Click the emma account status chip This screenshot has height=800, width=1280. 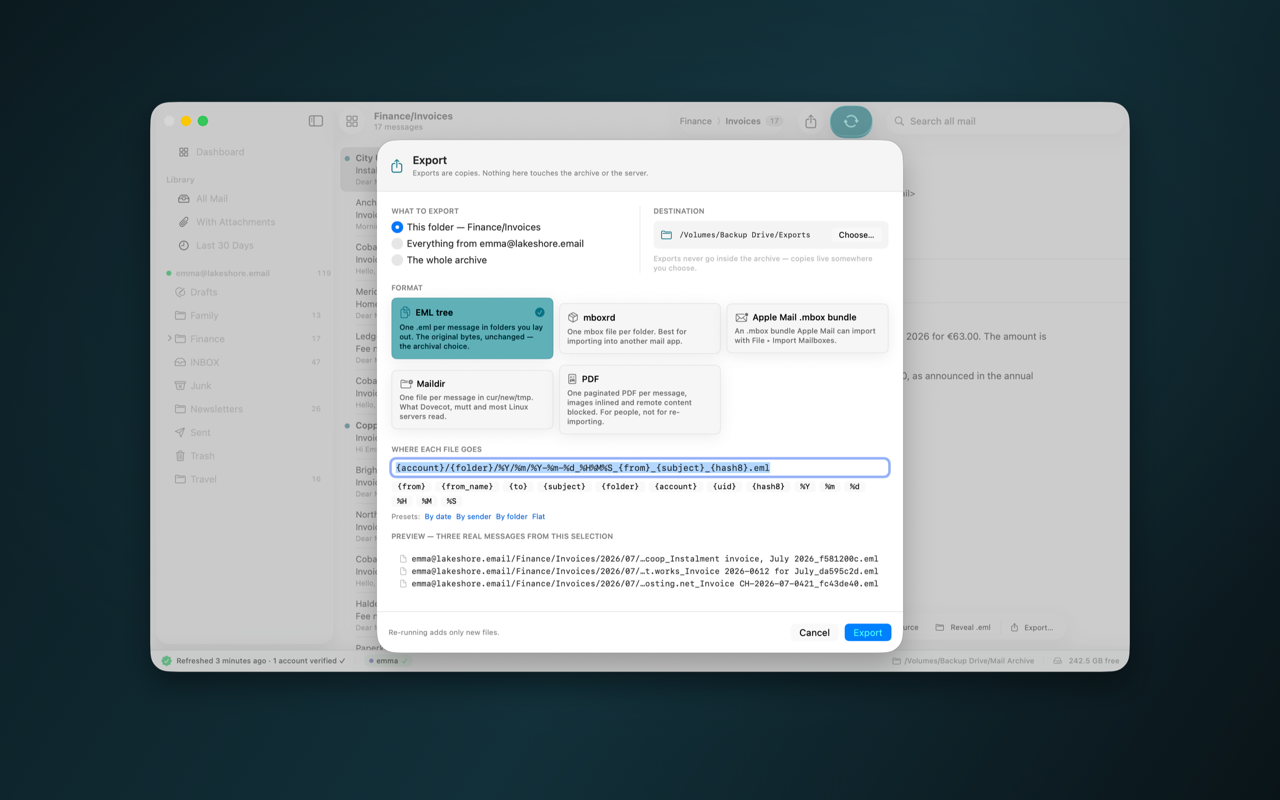coord(390,661)
